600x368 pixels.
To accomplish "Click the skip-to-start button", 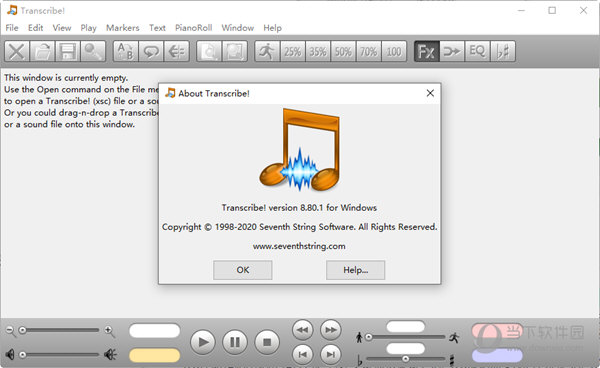I will coord(303,355).
